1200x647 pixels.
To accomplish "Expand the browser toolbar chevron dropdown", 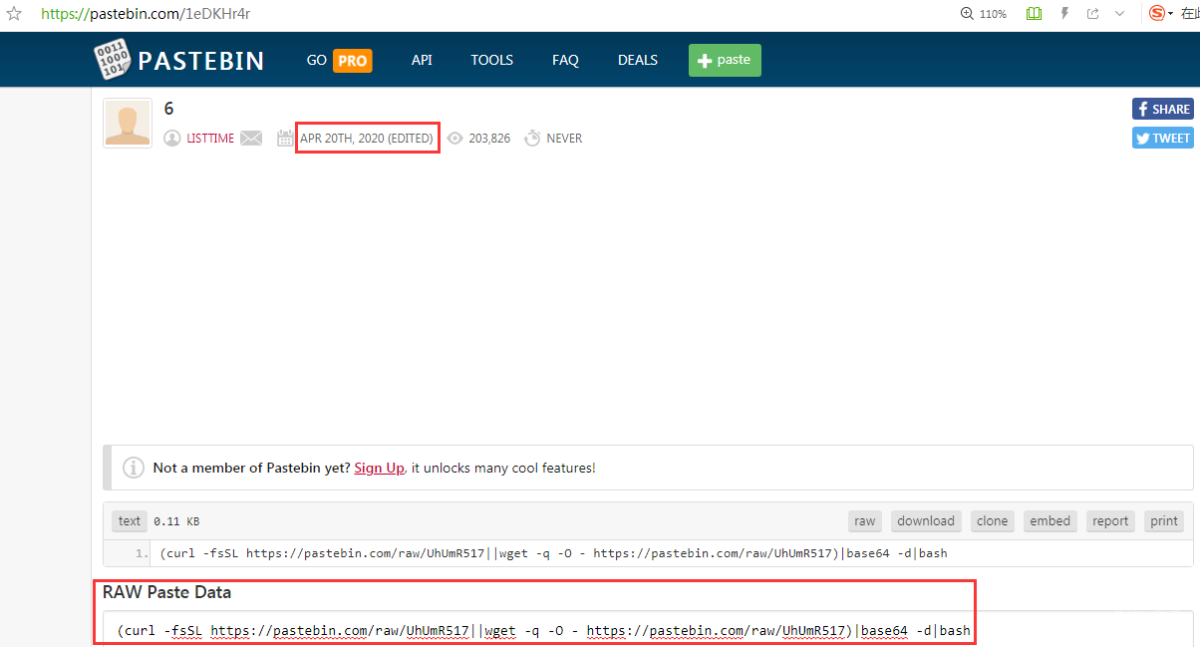I will click(1119, 14).
